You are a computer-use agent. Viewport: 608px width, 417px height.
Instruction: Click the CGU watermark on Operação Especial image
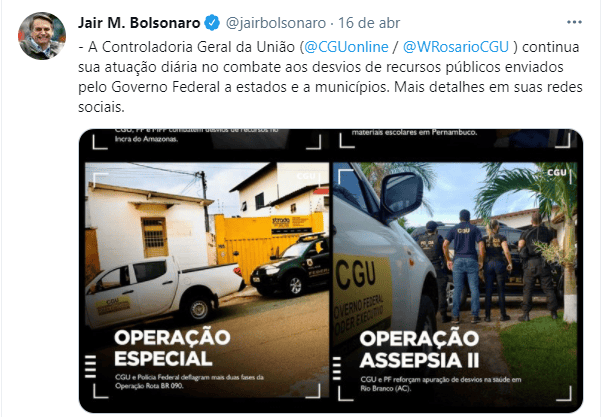[306, 176]
